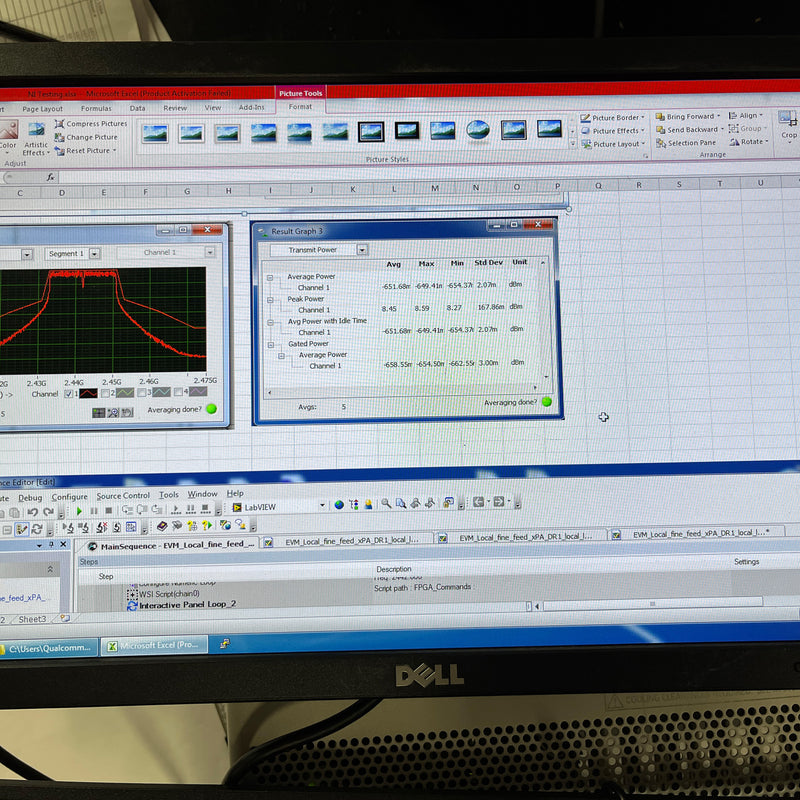Select column header R in Excel
Image resolution: width=800 pixels, height=800 pixels.
tap(638, 185)
